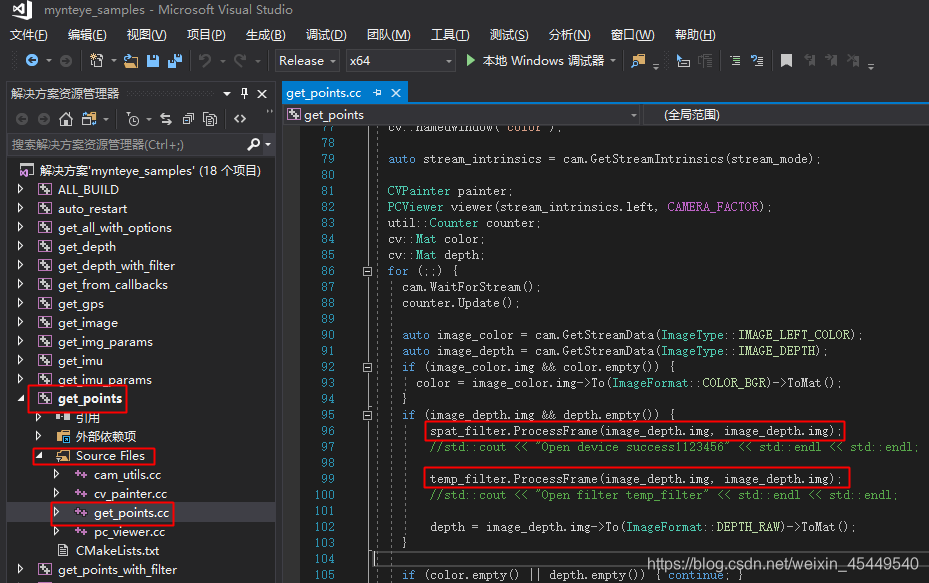Select the get_imu project
This screenshot has height=583, width=929.
click(80, 360)
